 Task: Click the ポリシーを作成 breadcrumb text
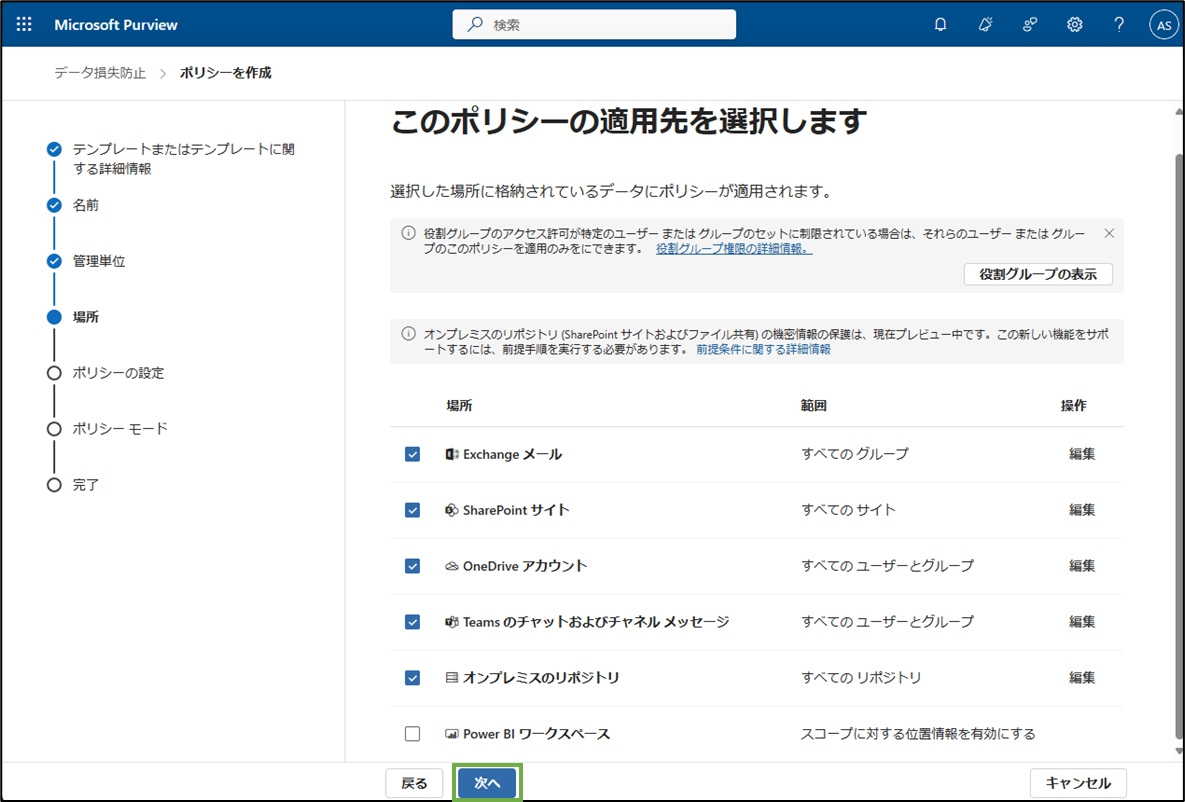pos(226,73)
